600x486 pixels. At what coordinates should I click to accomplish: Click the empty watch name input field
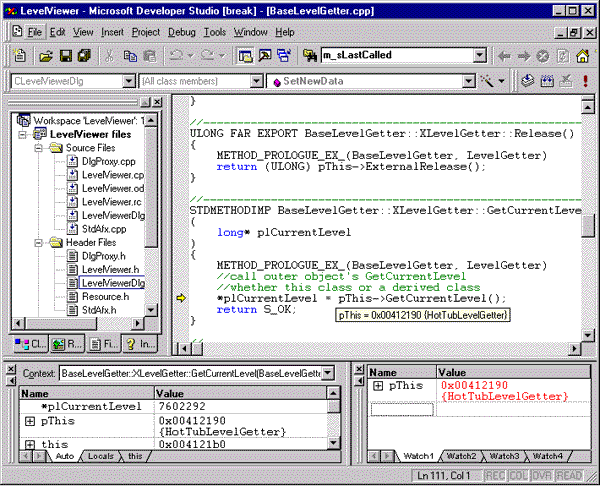coord(402,409)
